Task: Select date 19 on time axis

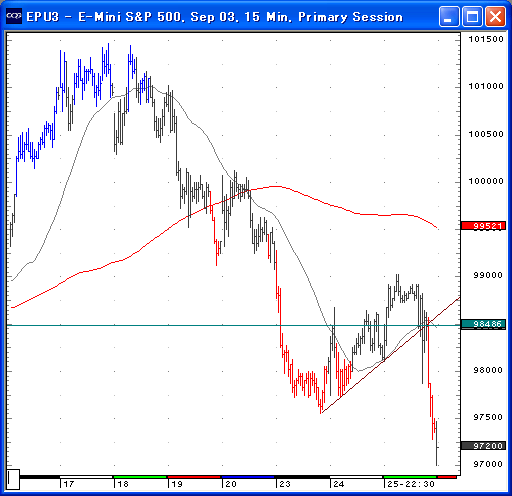Action: click(177, 484)
